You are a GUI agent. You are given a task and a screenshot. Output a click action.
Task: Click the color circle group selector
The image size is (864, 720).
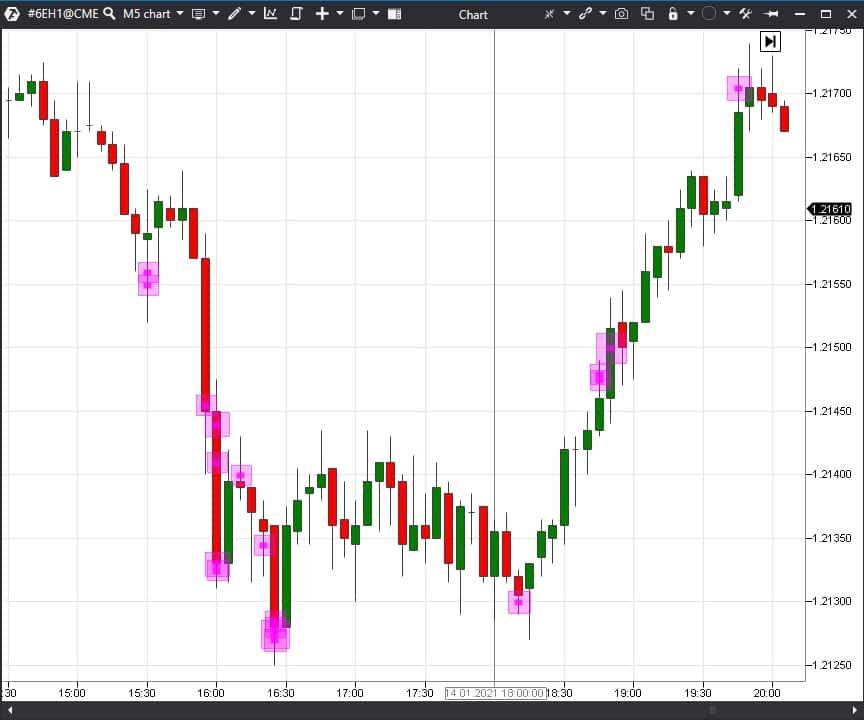[709, 14]
